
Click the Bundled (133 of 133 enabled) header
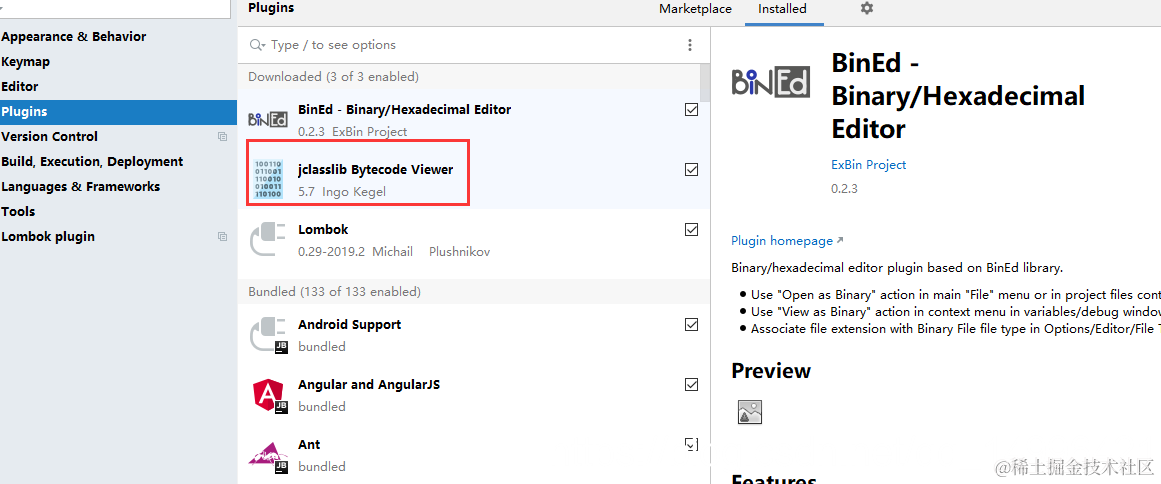point(334,292)
